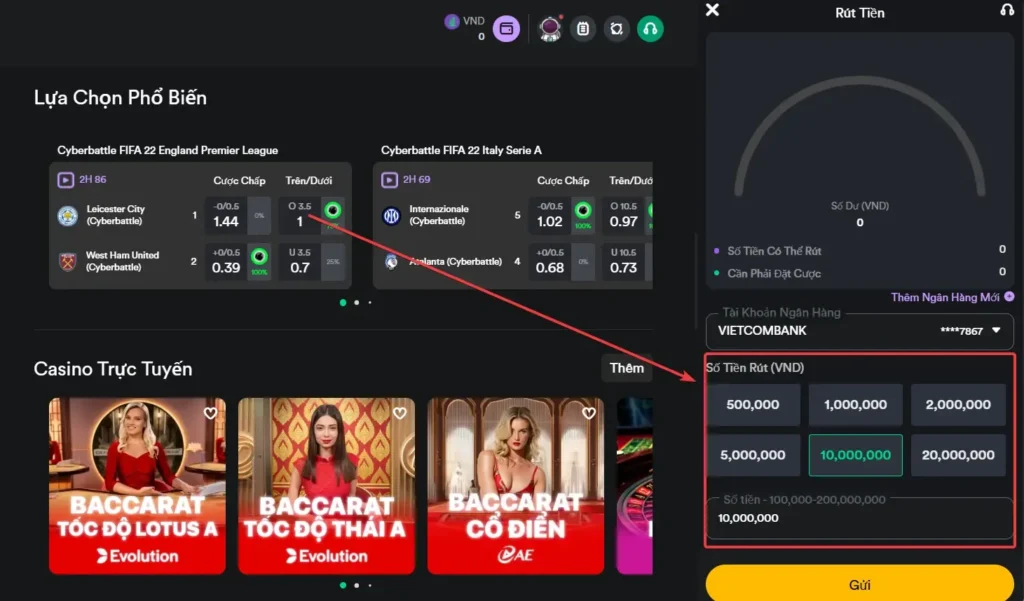The height and width of the screenshot is (601, 1024).
Task: Click Thêm button next to Casino Trực Tuyến
Action: point(626,368)
